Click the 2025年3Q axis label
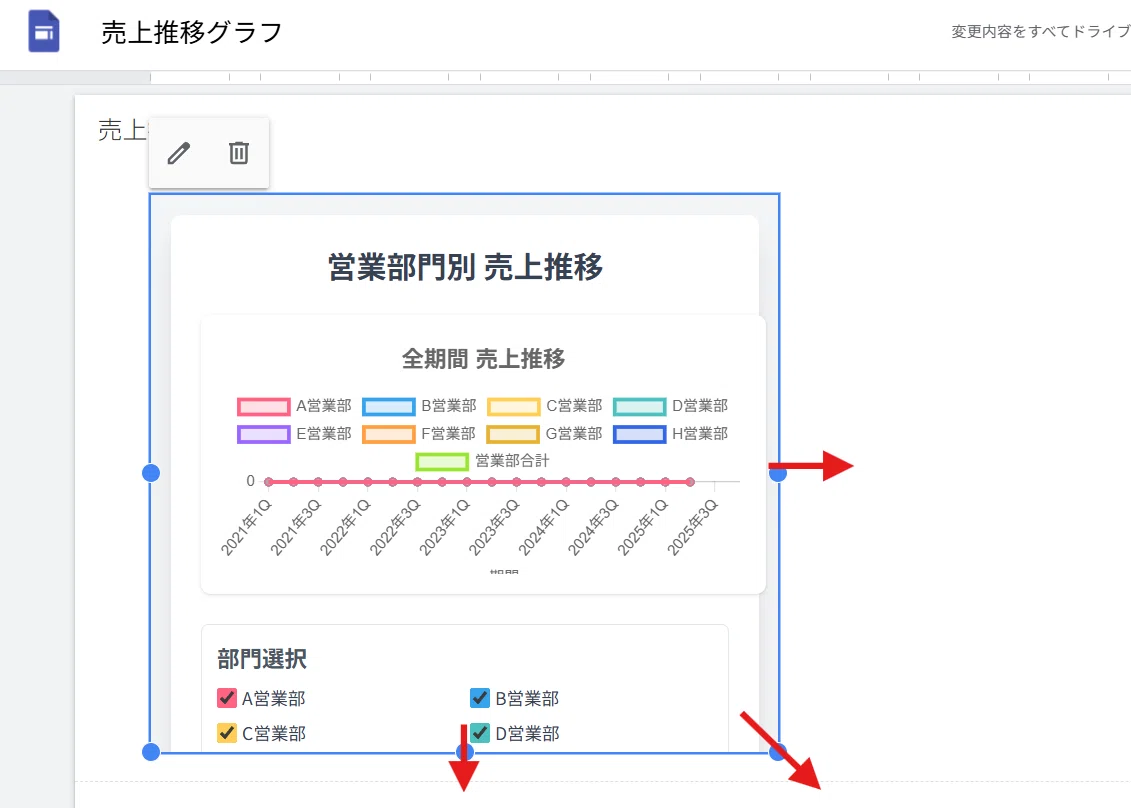The width and height of the screenshot is (1131, 808). point(692,527)
